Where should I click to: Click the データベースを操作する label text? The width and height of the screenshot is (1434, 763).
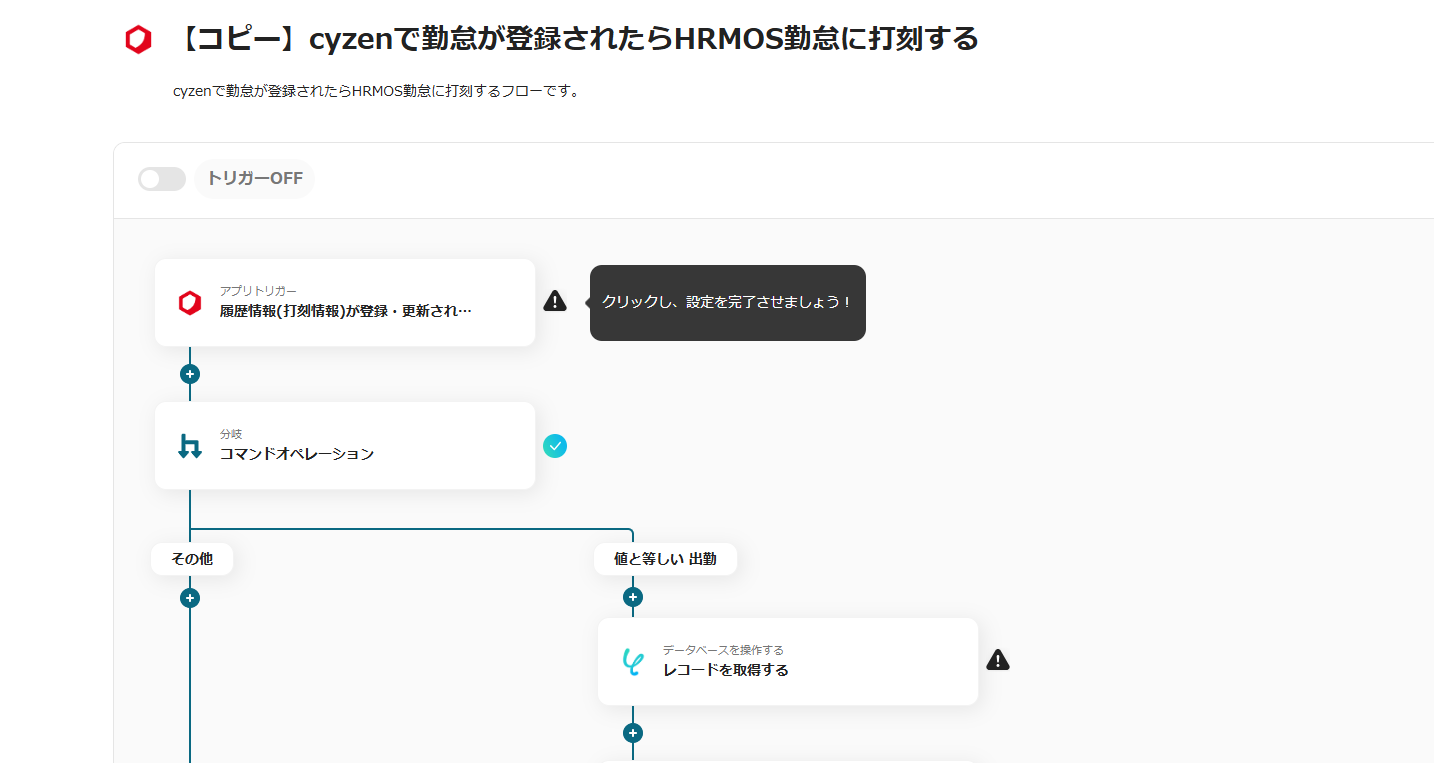[723, 650]
